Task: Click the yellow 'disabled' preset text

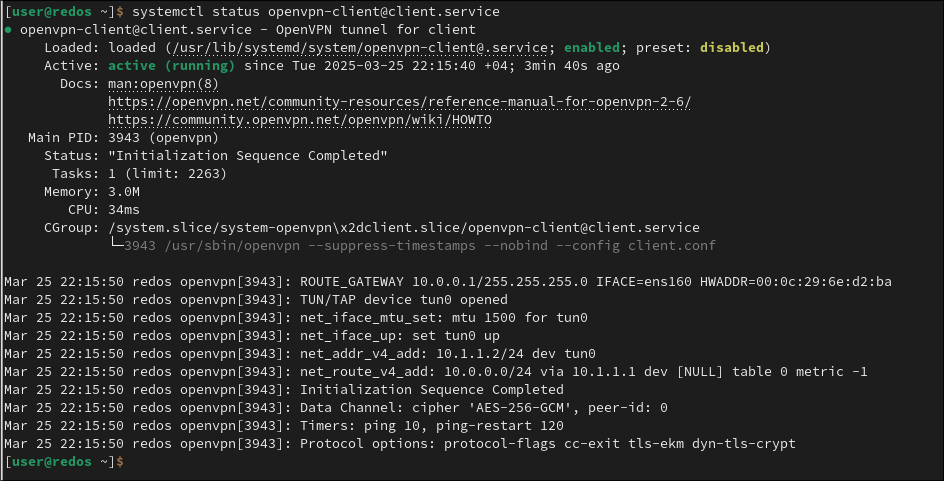Action: [731, 48]
